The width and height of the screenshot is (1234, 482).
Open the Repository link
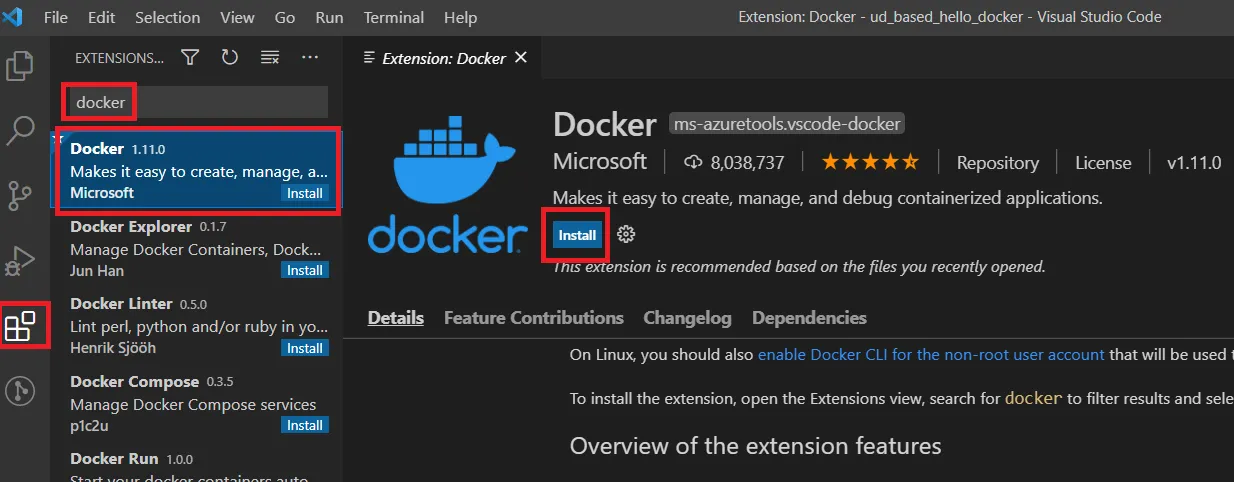click(x=997, y=162)
